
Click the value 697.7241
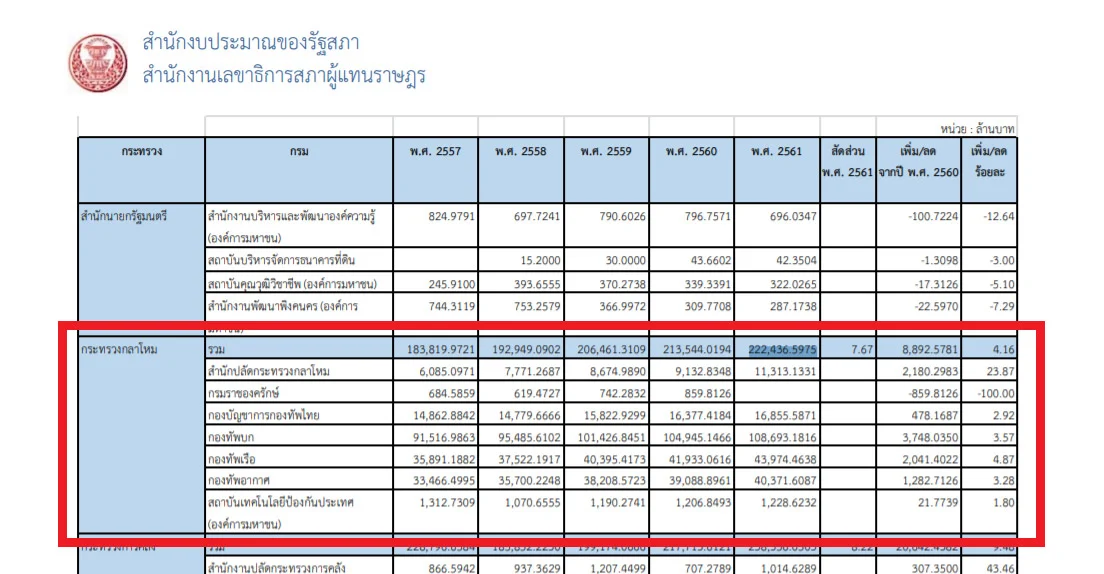[x=537, y=216]
